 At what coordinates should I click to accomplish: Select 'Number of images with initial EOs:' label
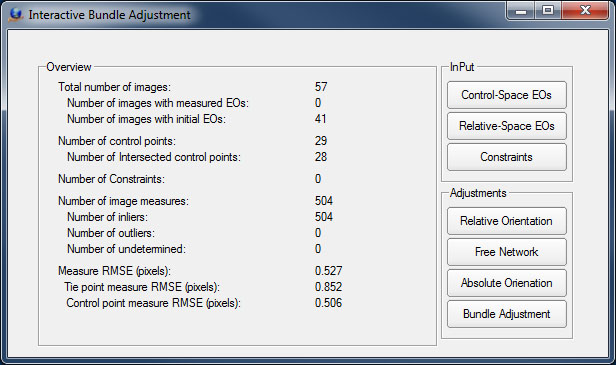click(x=147, y=119)
